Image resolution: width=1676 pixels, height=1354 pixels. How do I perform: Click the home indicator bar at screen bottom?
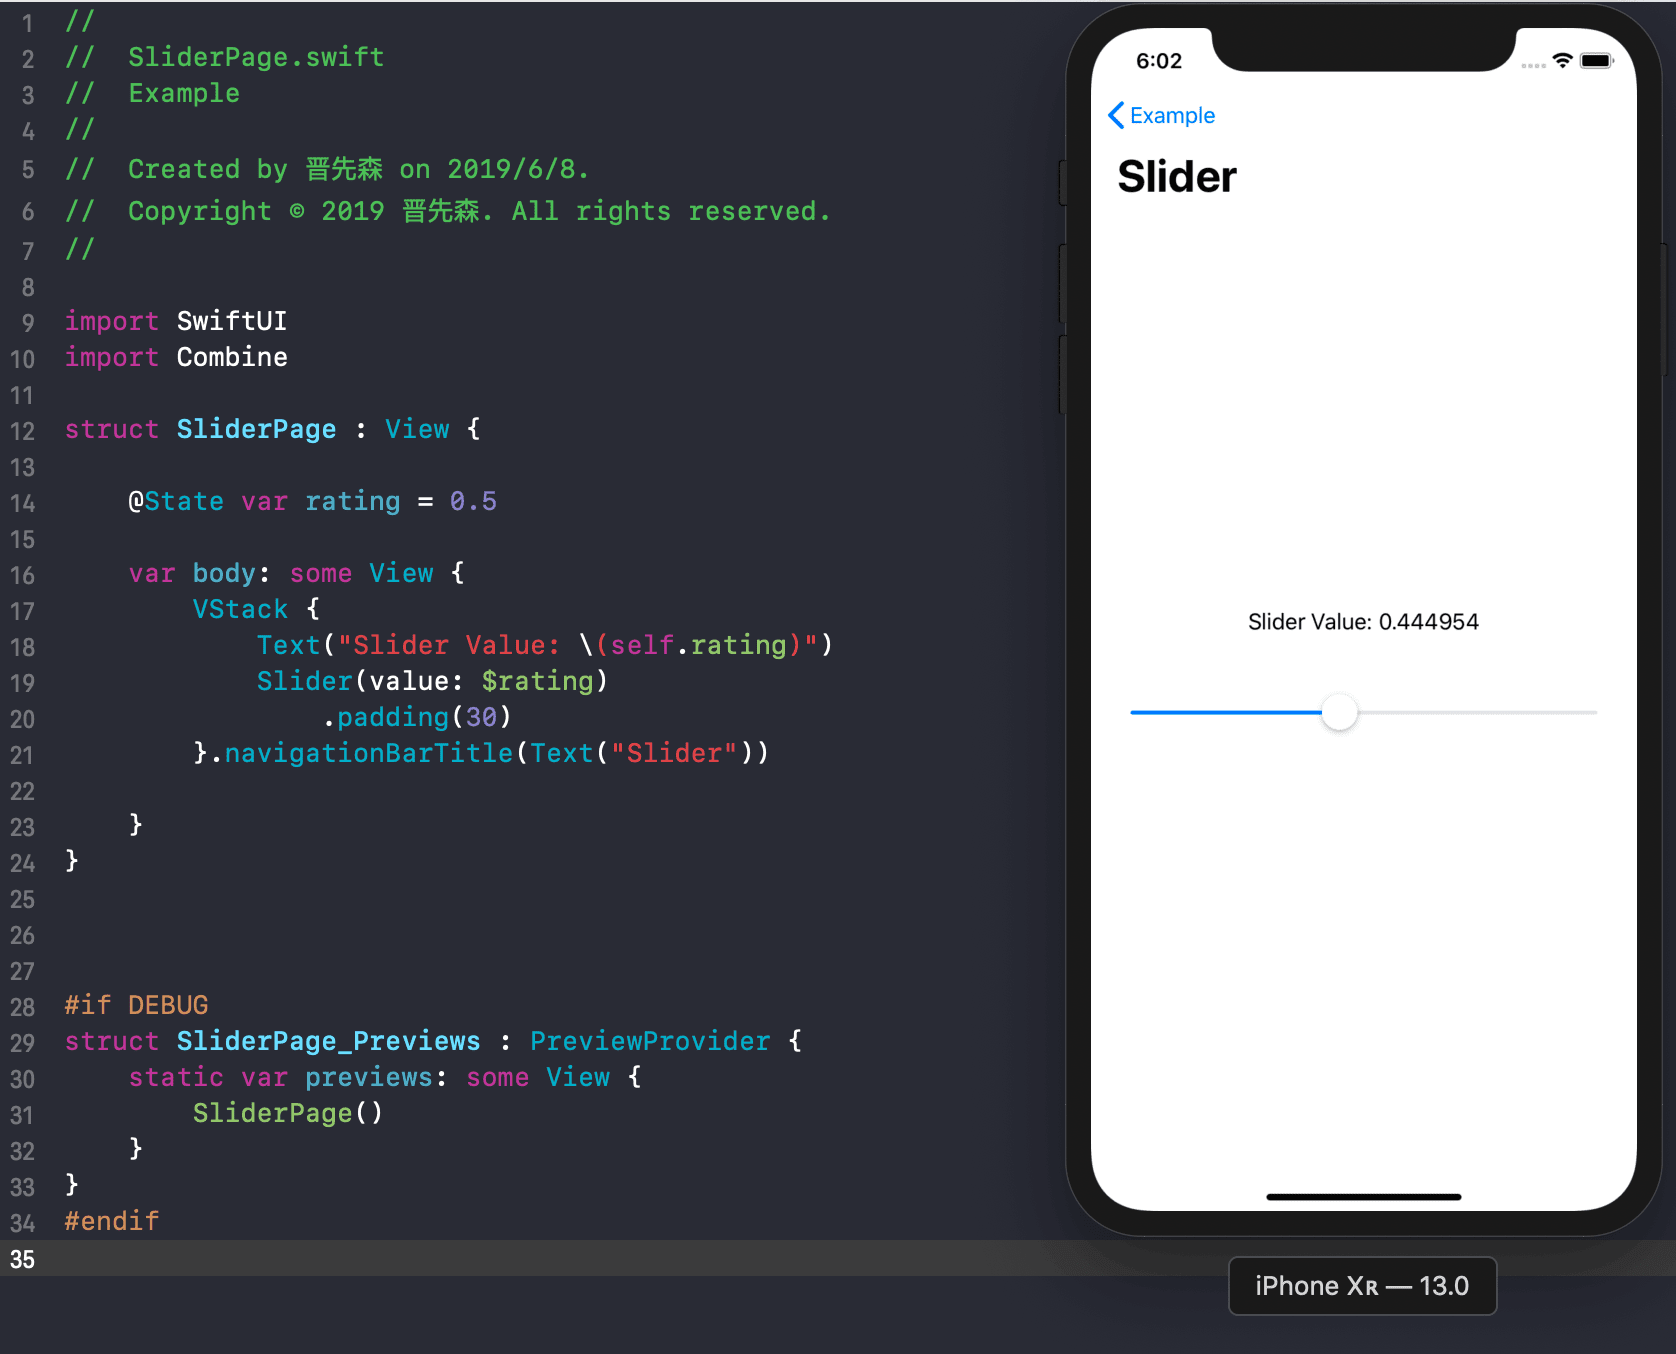1362,1196
